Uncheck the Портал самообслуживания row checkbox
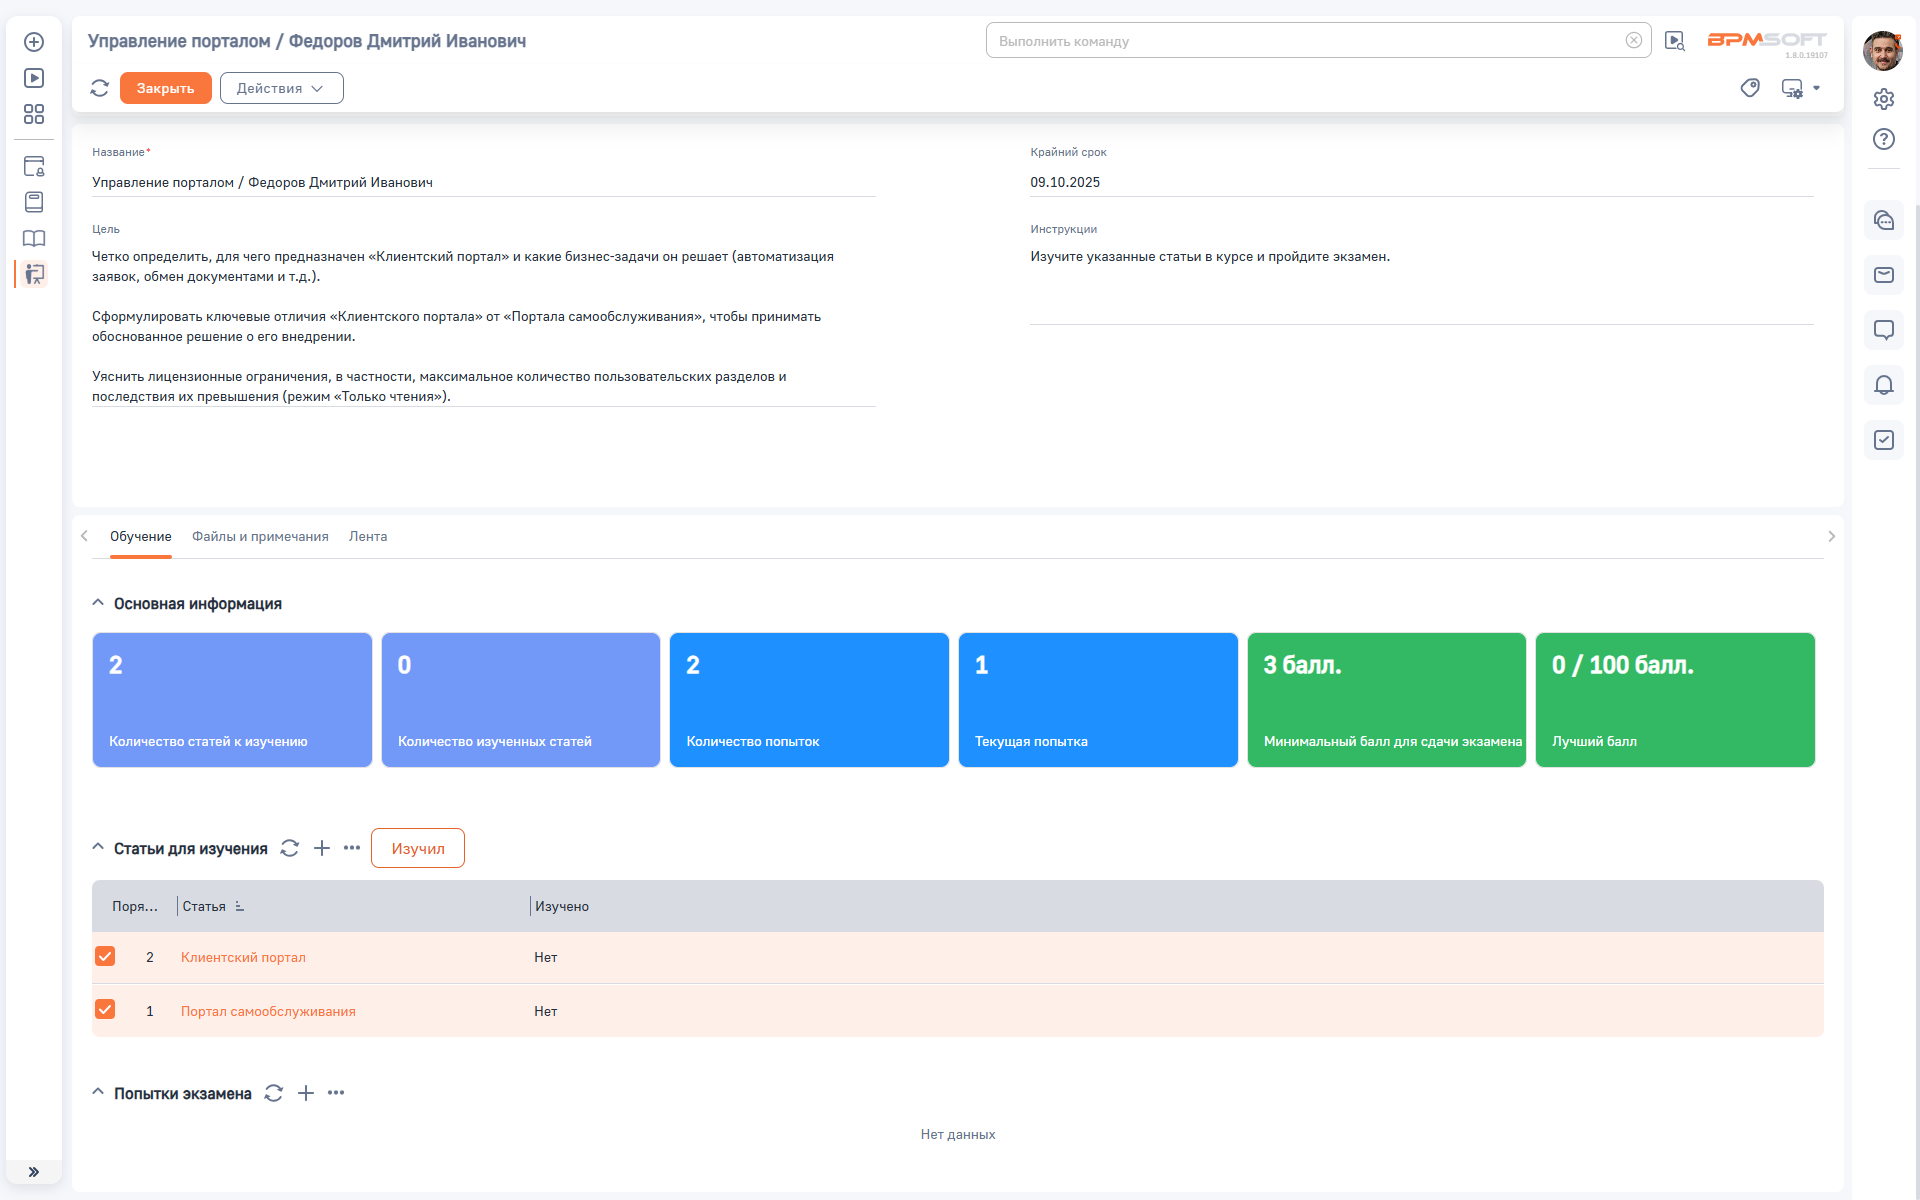The width and height of the screenshot is (1920, 1200). click(105, 1010)
